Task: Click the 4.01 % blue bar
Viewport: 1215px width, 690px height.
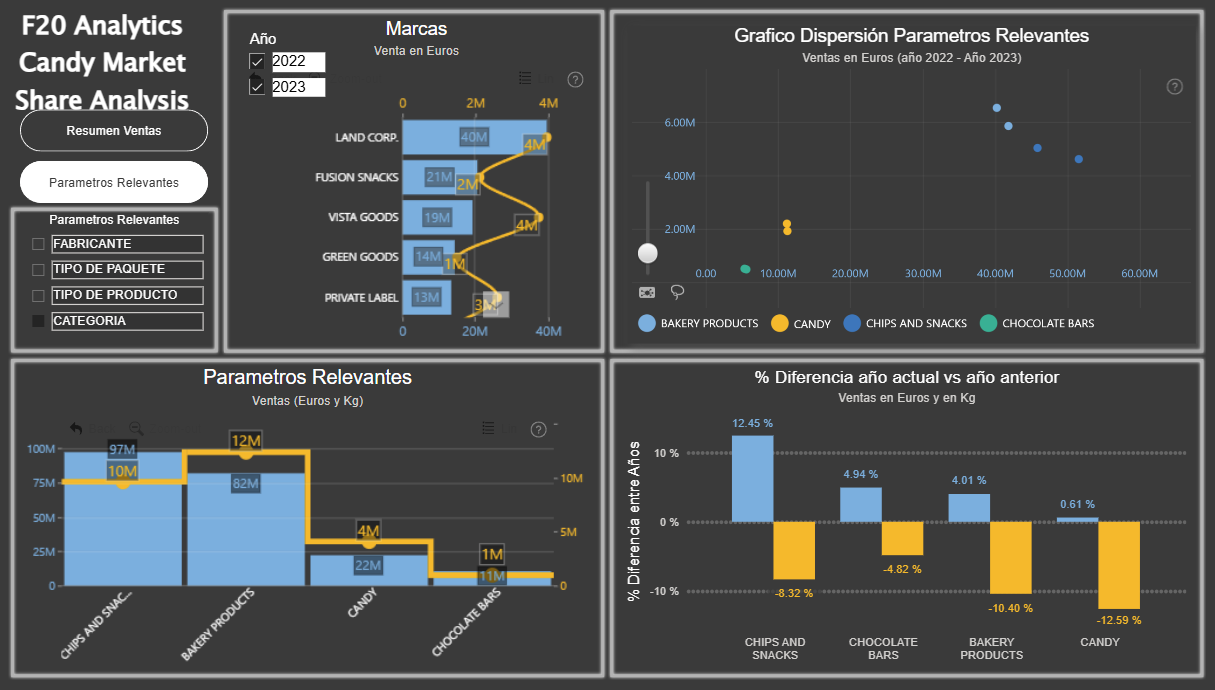Action: (x=969, y=508)
